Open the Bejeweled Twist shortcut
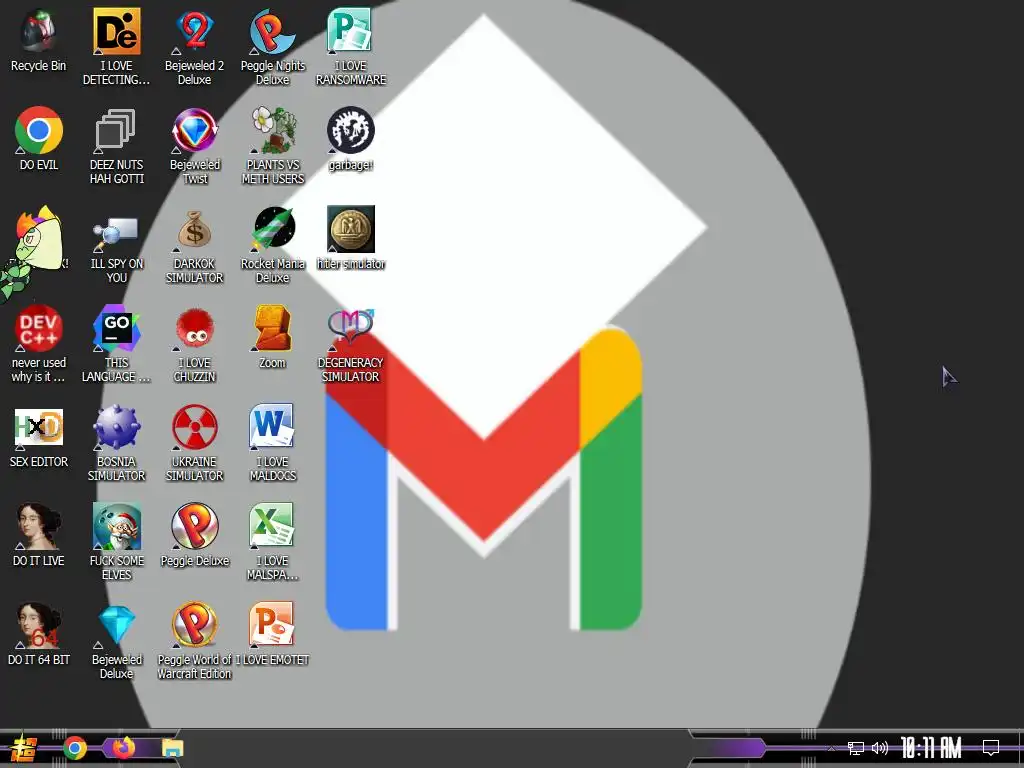The width and height of the screenshot is (1024, 768). pos(195,130)
